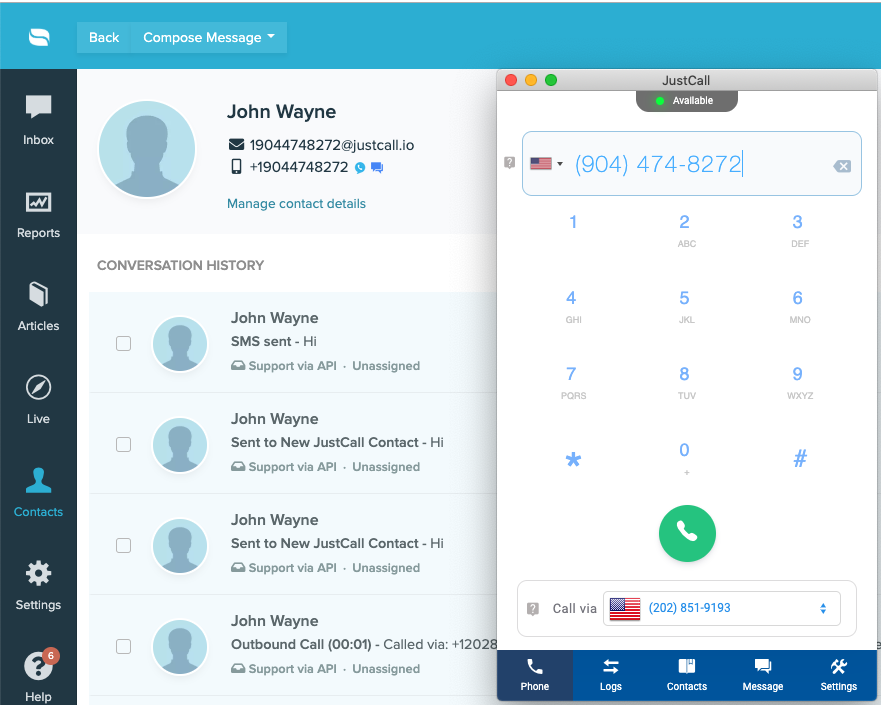This screenshot has width=881, height=705.
Task: Click John Wayne avatar in Outbound Call row
Action: 180,647
